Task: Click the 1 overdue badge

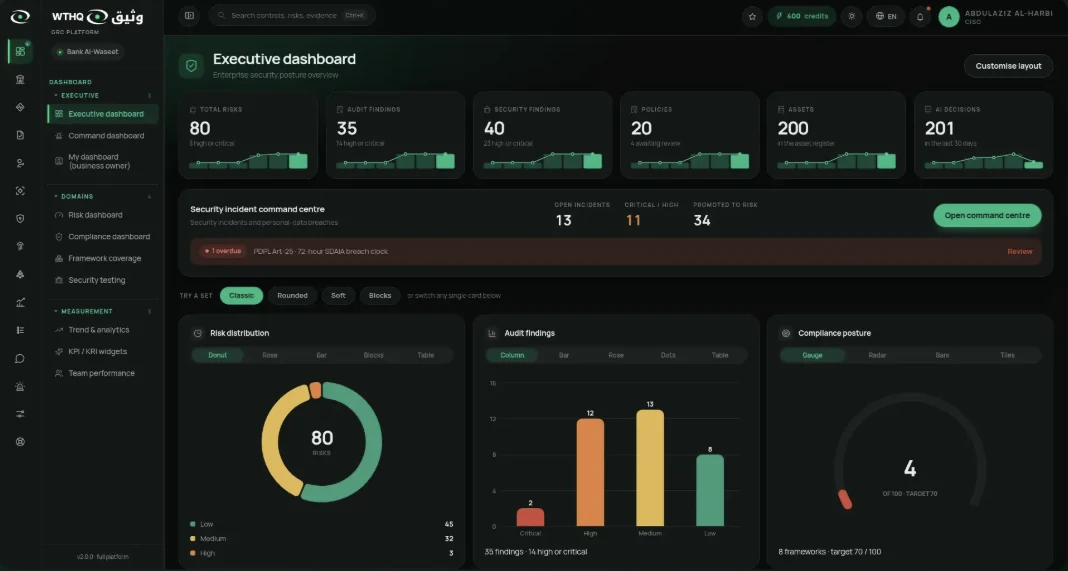Action: pyautogui.click(x=223, y=251)
